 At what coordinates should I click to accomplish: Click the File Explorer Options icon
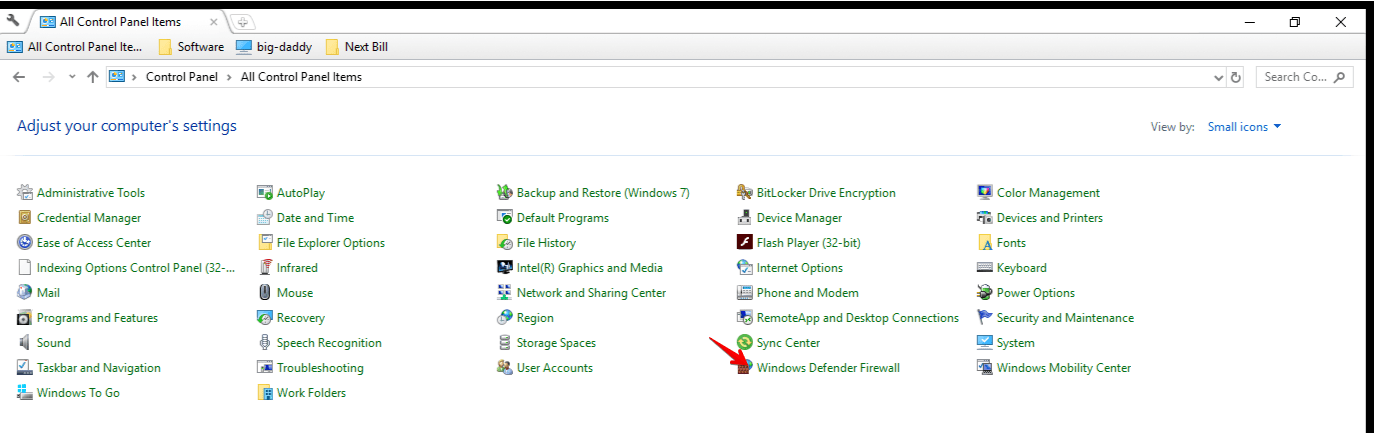point(265,243)
